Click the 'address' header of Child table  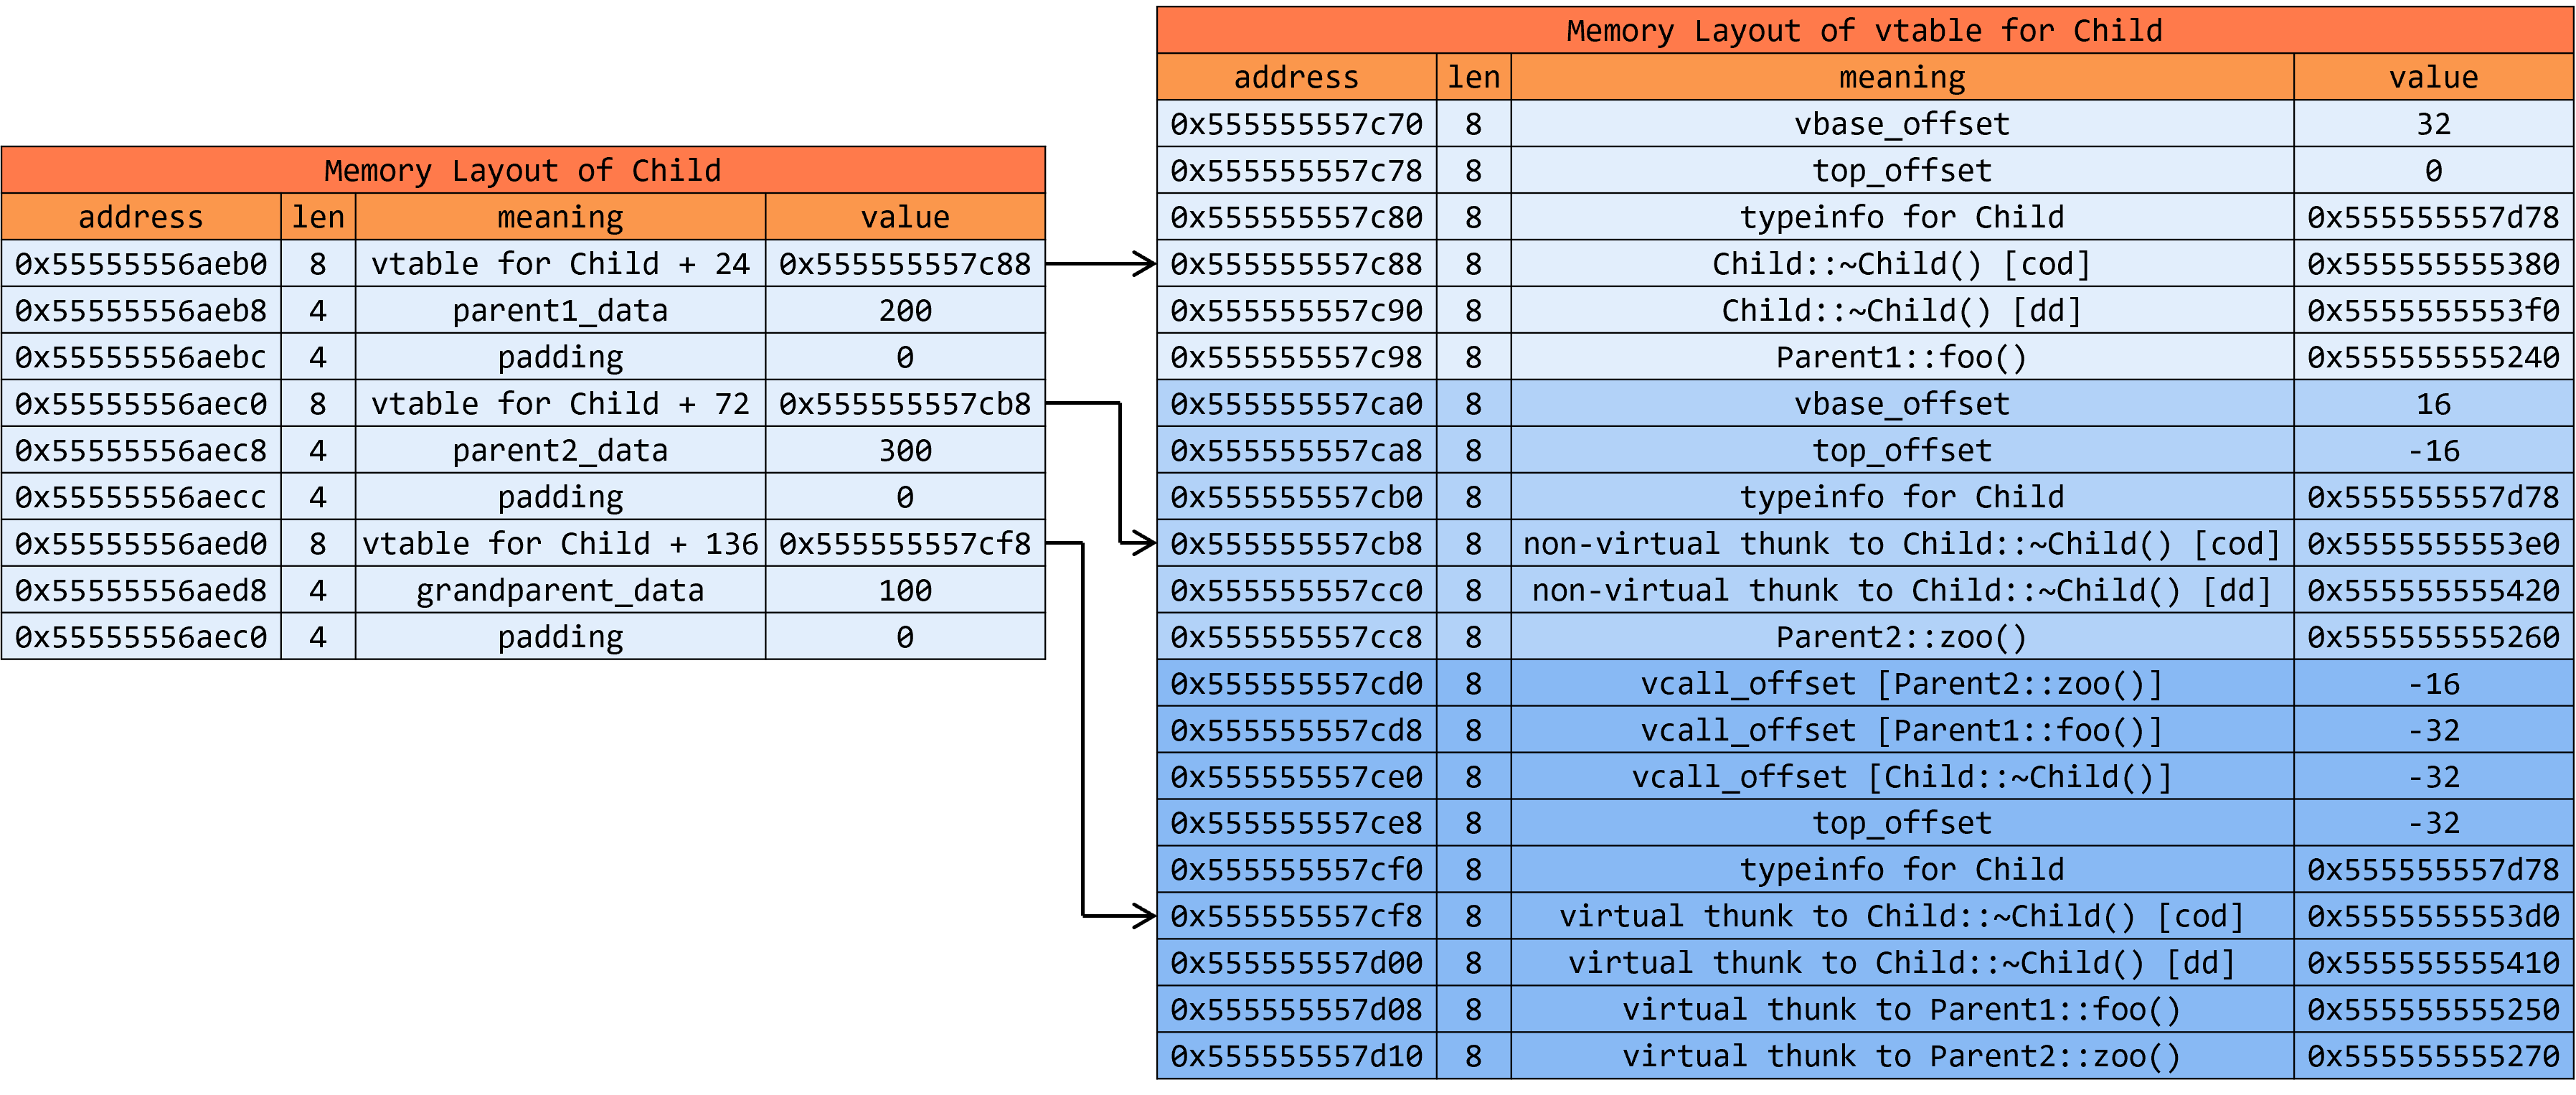141,217
